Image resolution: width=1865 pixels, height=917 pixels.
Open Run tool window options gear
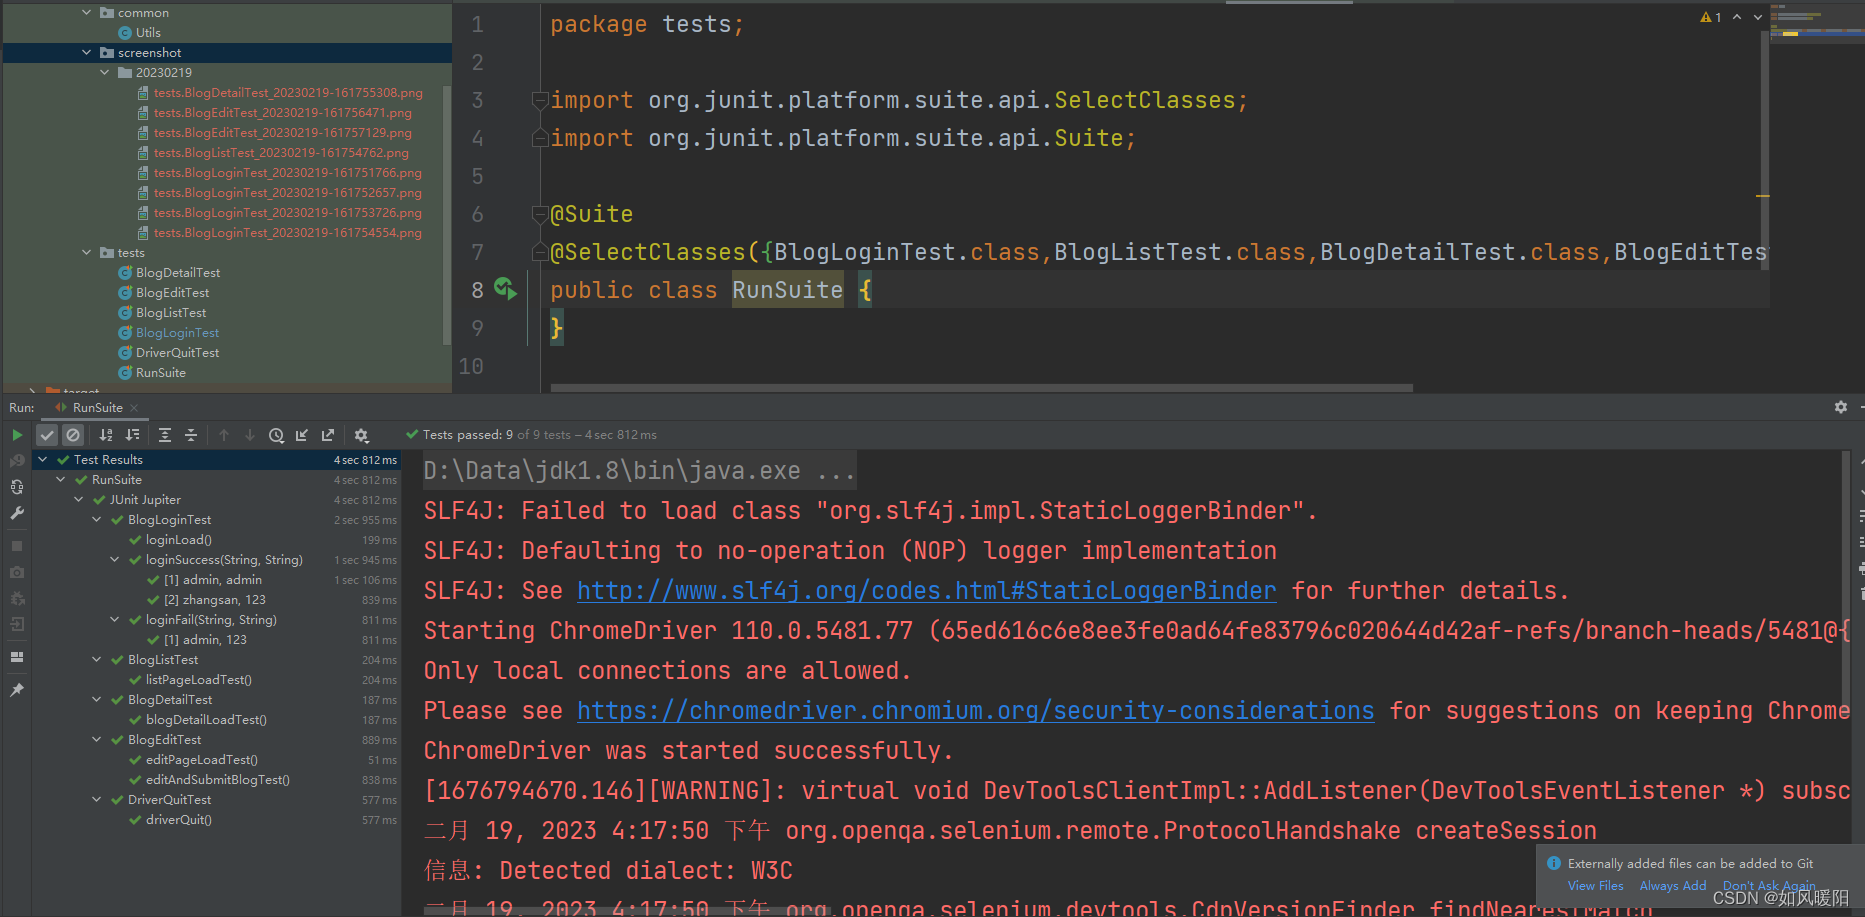[x=1841, y=407]
